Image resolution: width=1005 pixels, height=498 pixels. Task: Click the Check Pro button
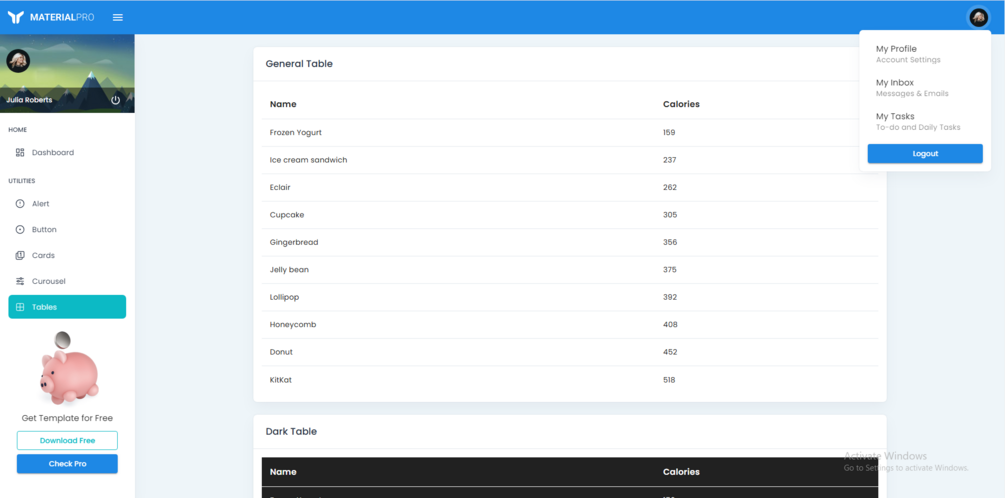(x=67, y=464)
